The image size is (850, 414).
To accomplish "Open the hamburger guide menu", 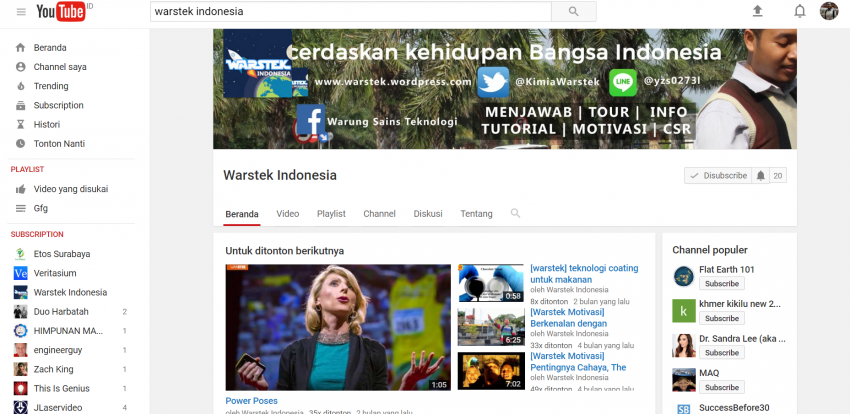I will tap(21, 12).
